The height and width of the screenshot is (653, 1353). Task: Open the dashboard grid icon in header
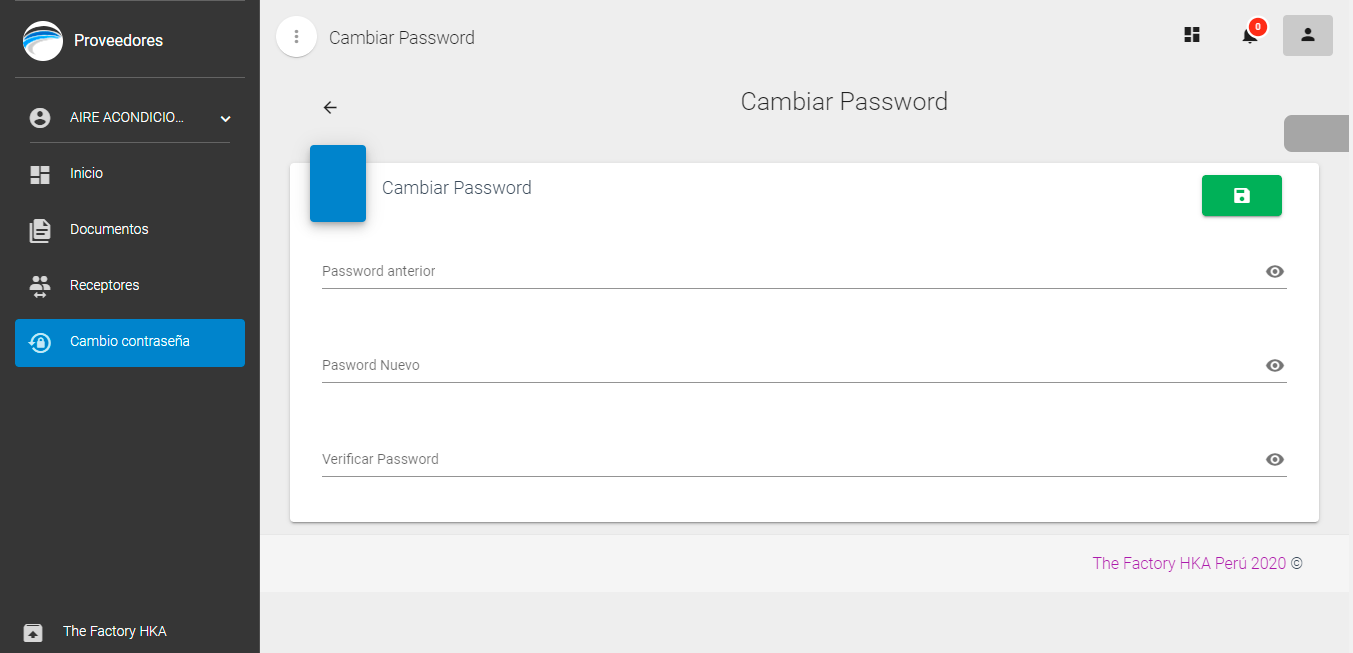1191,35
